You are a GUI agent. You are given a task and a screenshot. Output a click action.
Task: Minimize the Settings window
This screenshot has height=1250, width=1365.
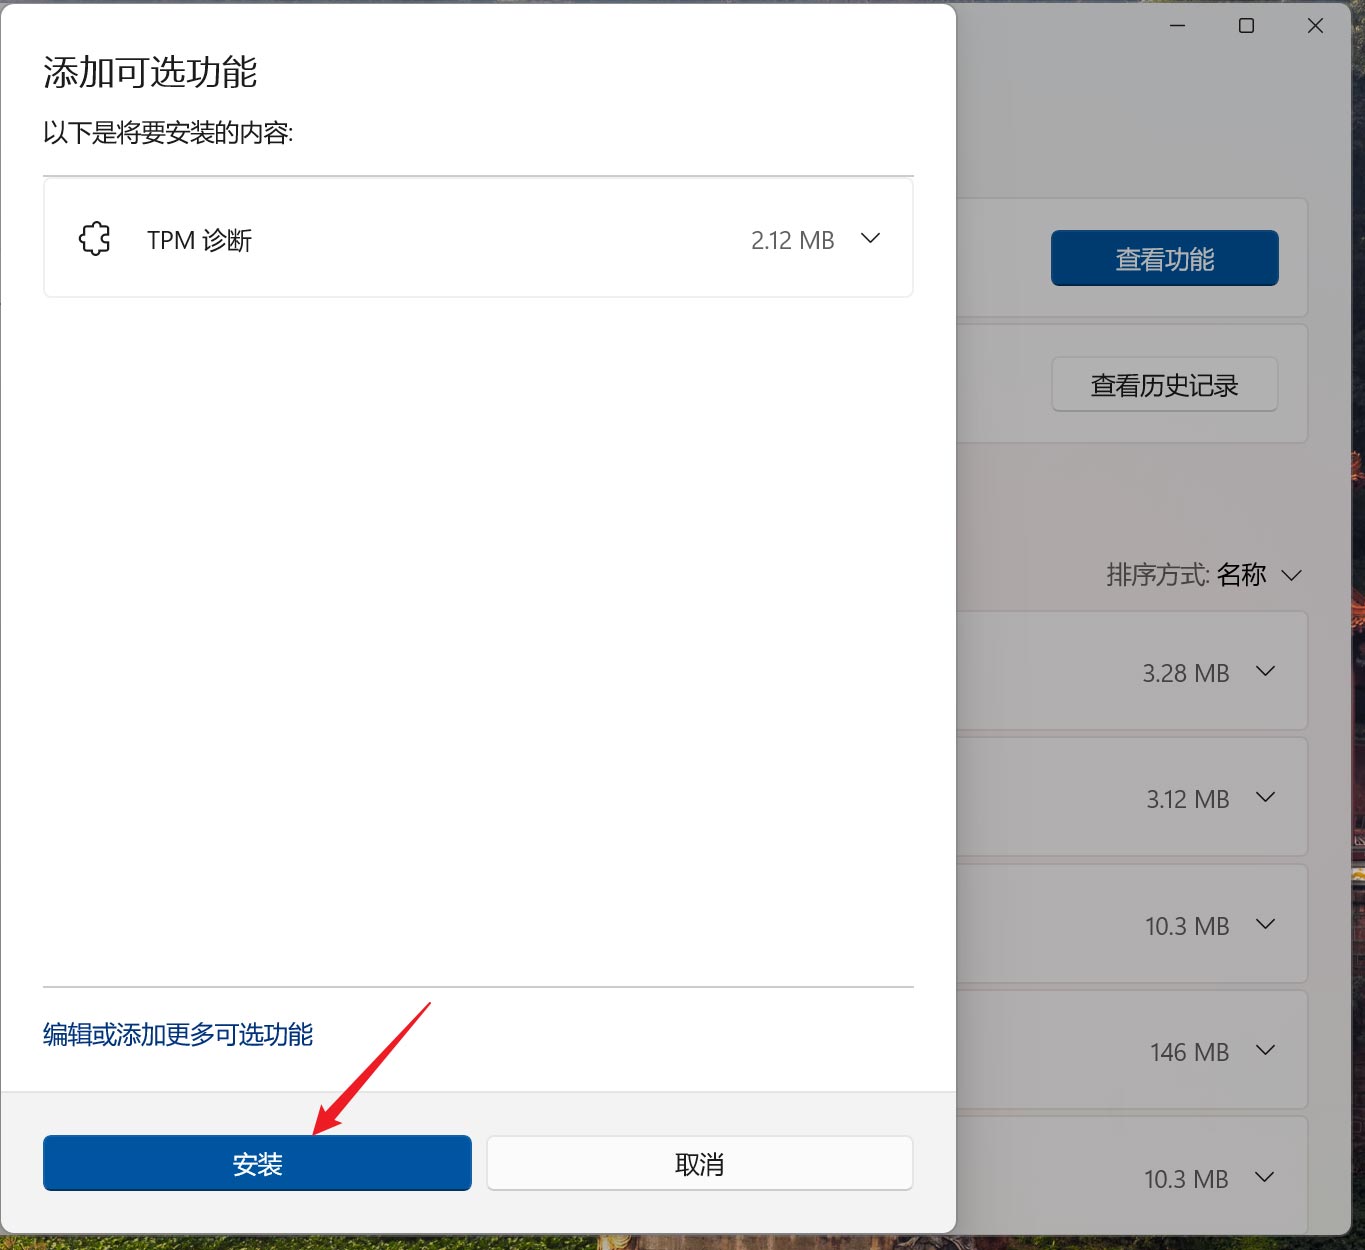click(x=1176, y=25)
